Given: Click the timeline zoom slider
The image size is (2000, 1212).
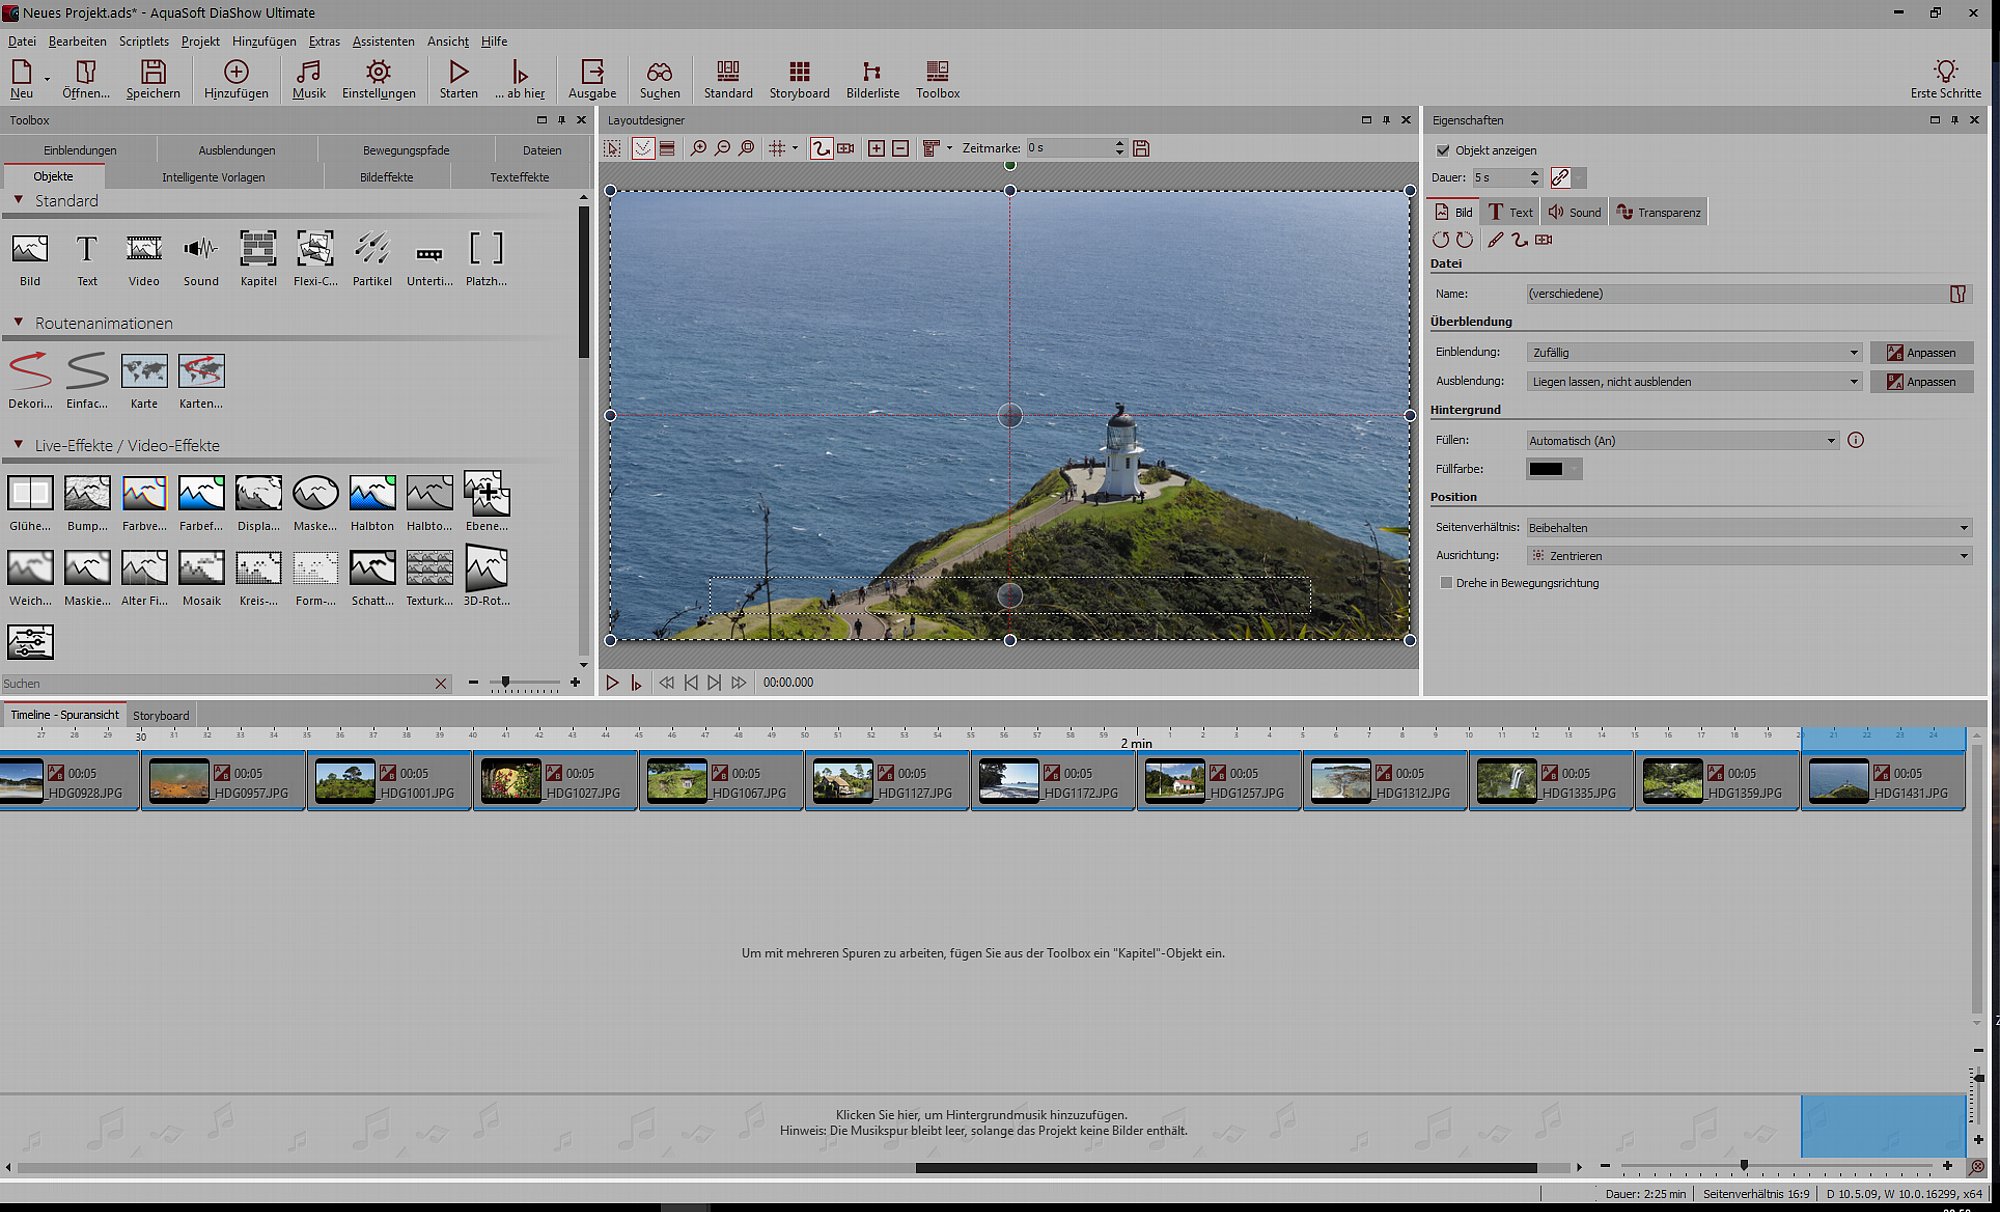Looking at the screenshot, I should click(1744, 1165).
